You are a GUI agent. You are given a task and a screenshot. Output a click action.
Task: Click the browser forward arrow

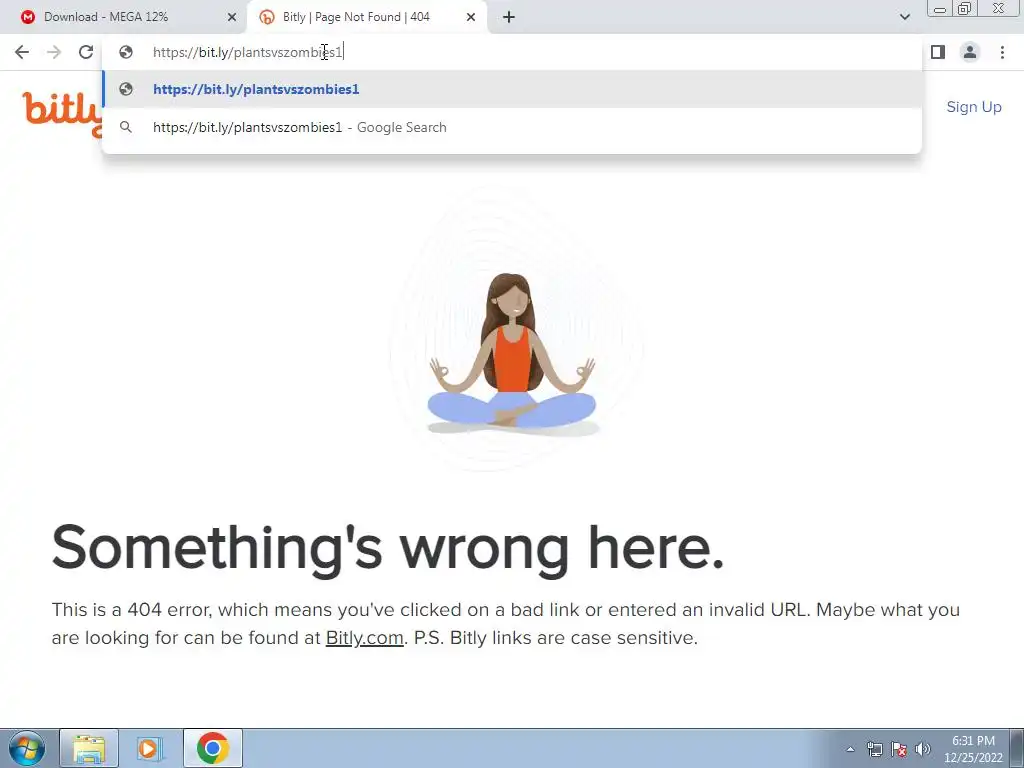point(54,52)
